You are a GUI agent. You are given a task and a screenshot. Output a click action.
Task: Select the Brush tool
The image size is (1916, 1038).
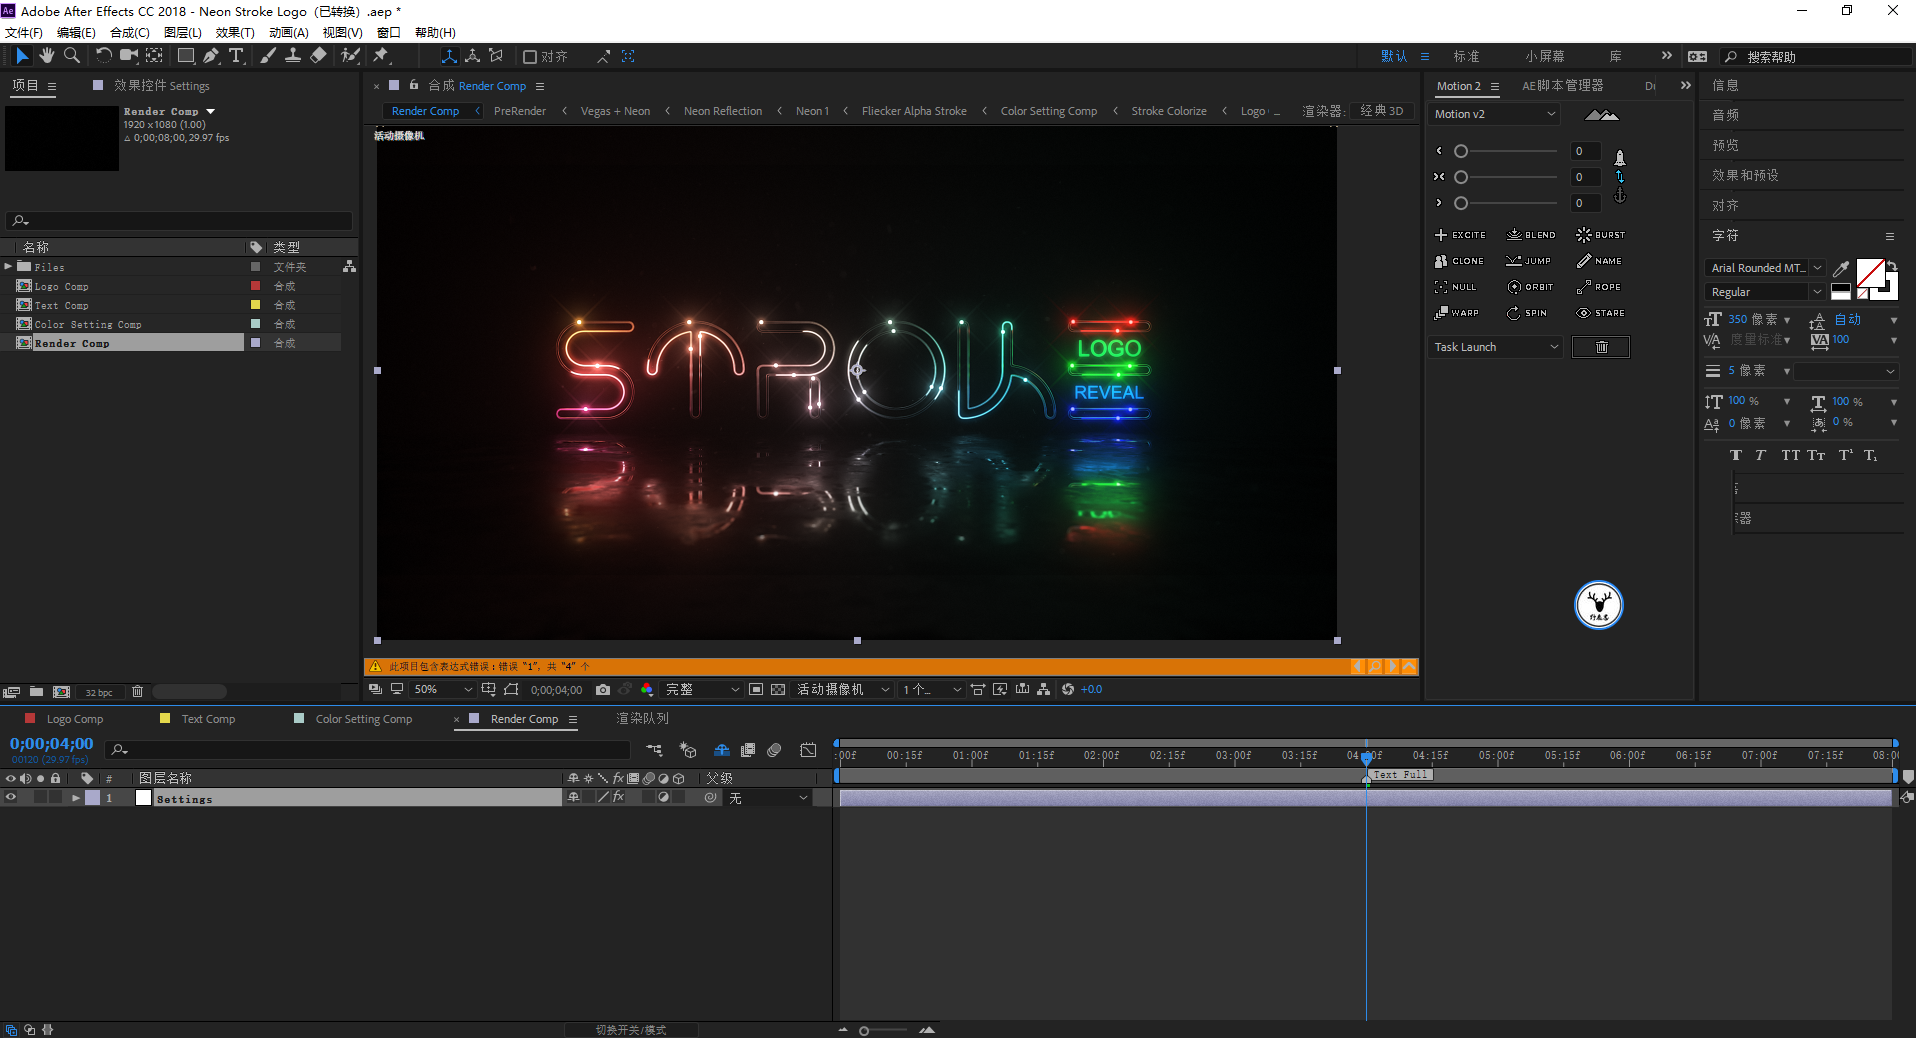coord(268,56)
